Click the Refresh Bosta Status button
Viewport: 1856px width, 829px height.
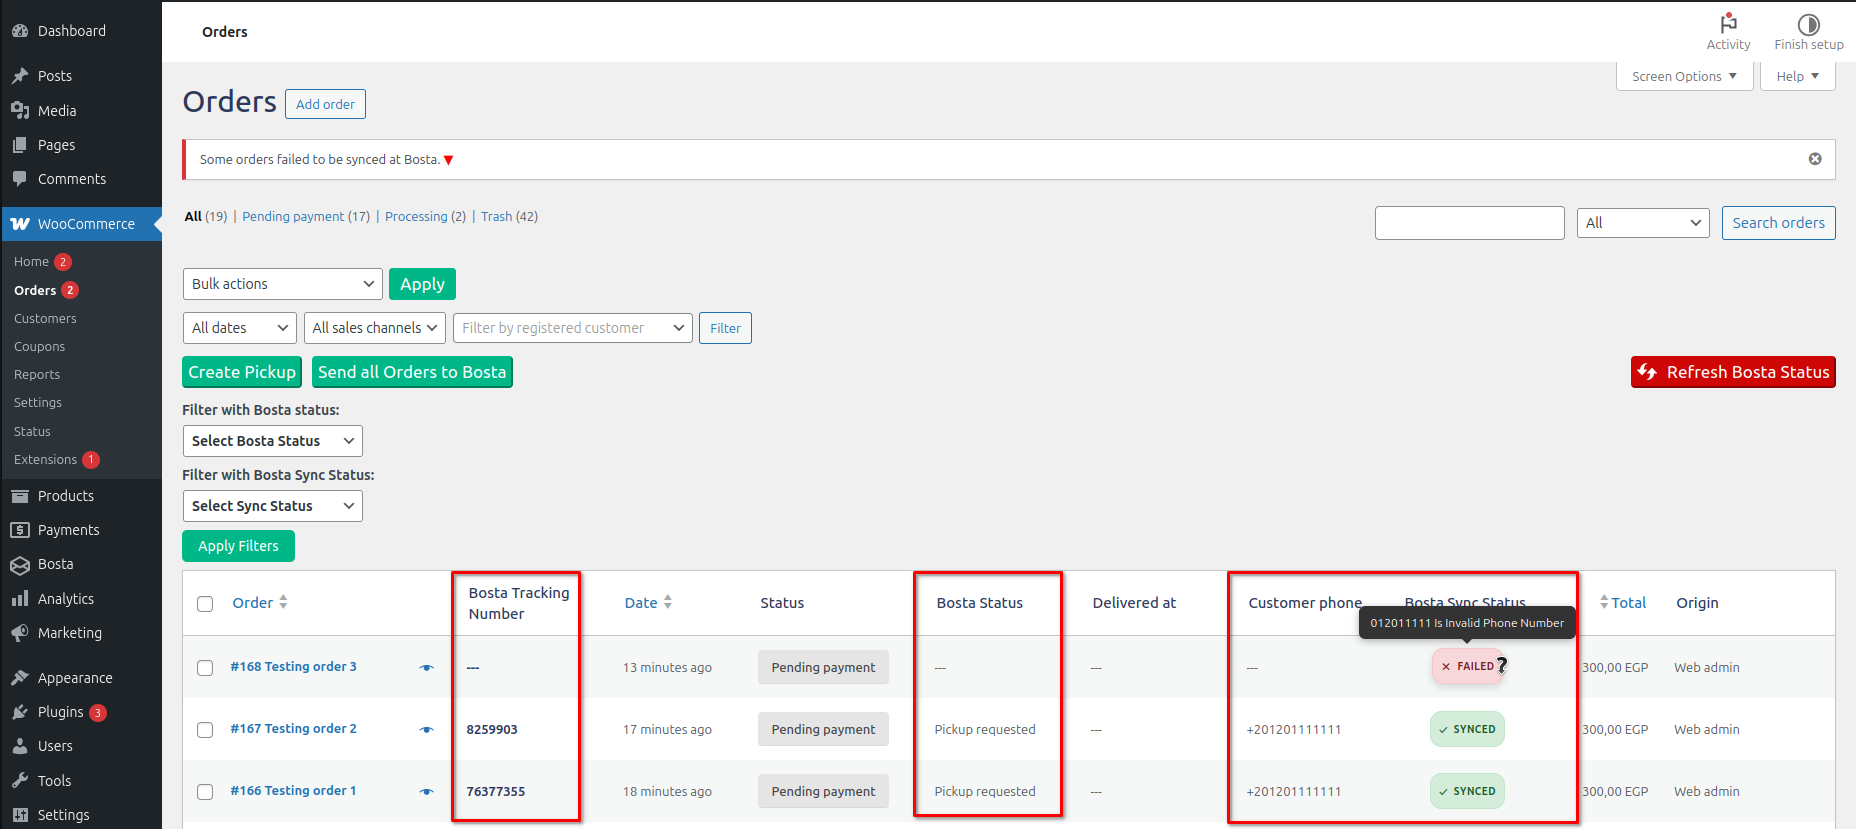[x=1733, y=372]
